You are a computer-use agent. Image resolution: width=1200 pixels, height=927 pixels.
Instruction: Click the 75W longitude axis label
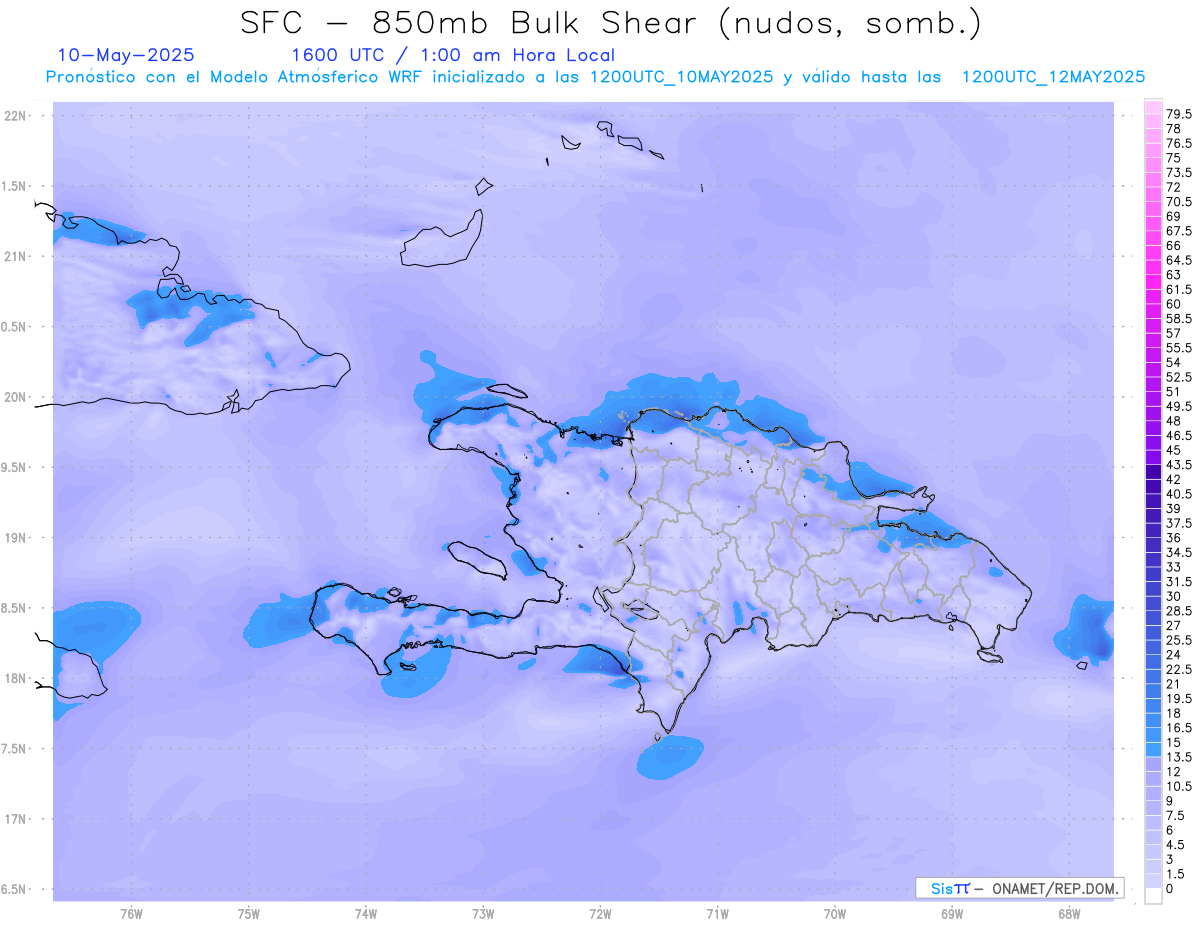(x=248, y=914)
